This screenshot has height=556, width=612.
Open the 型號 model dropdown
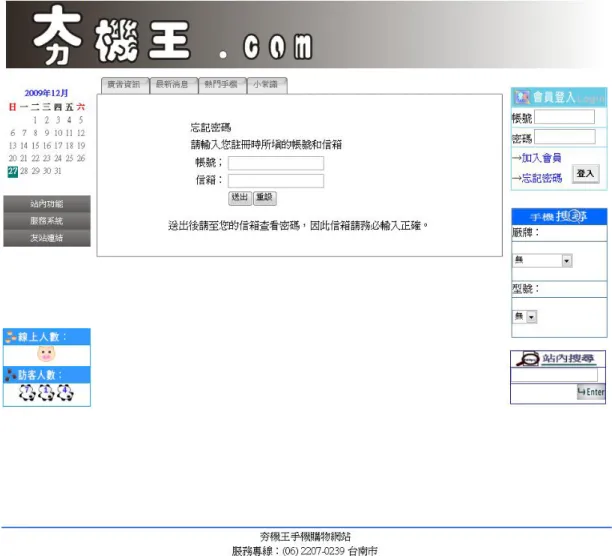525,316
